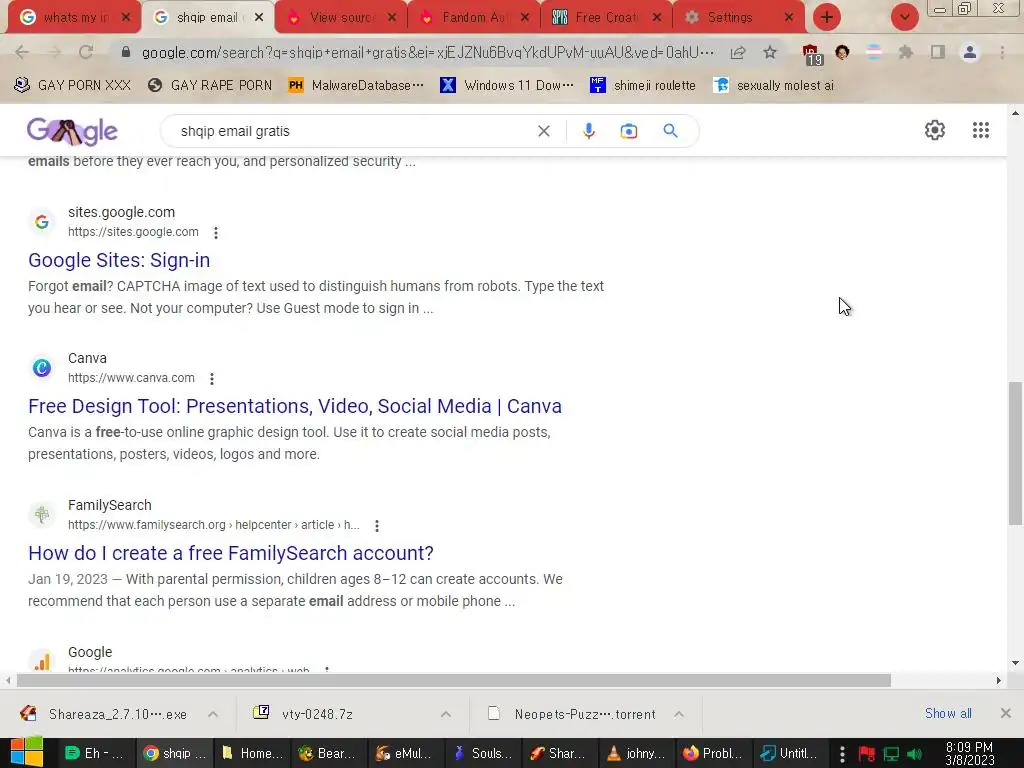1024x768 pixels.
Task: Open more options for Canva result
Action: point(212,379)
